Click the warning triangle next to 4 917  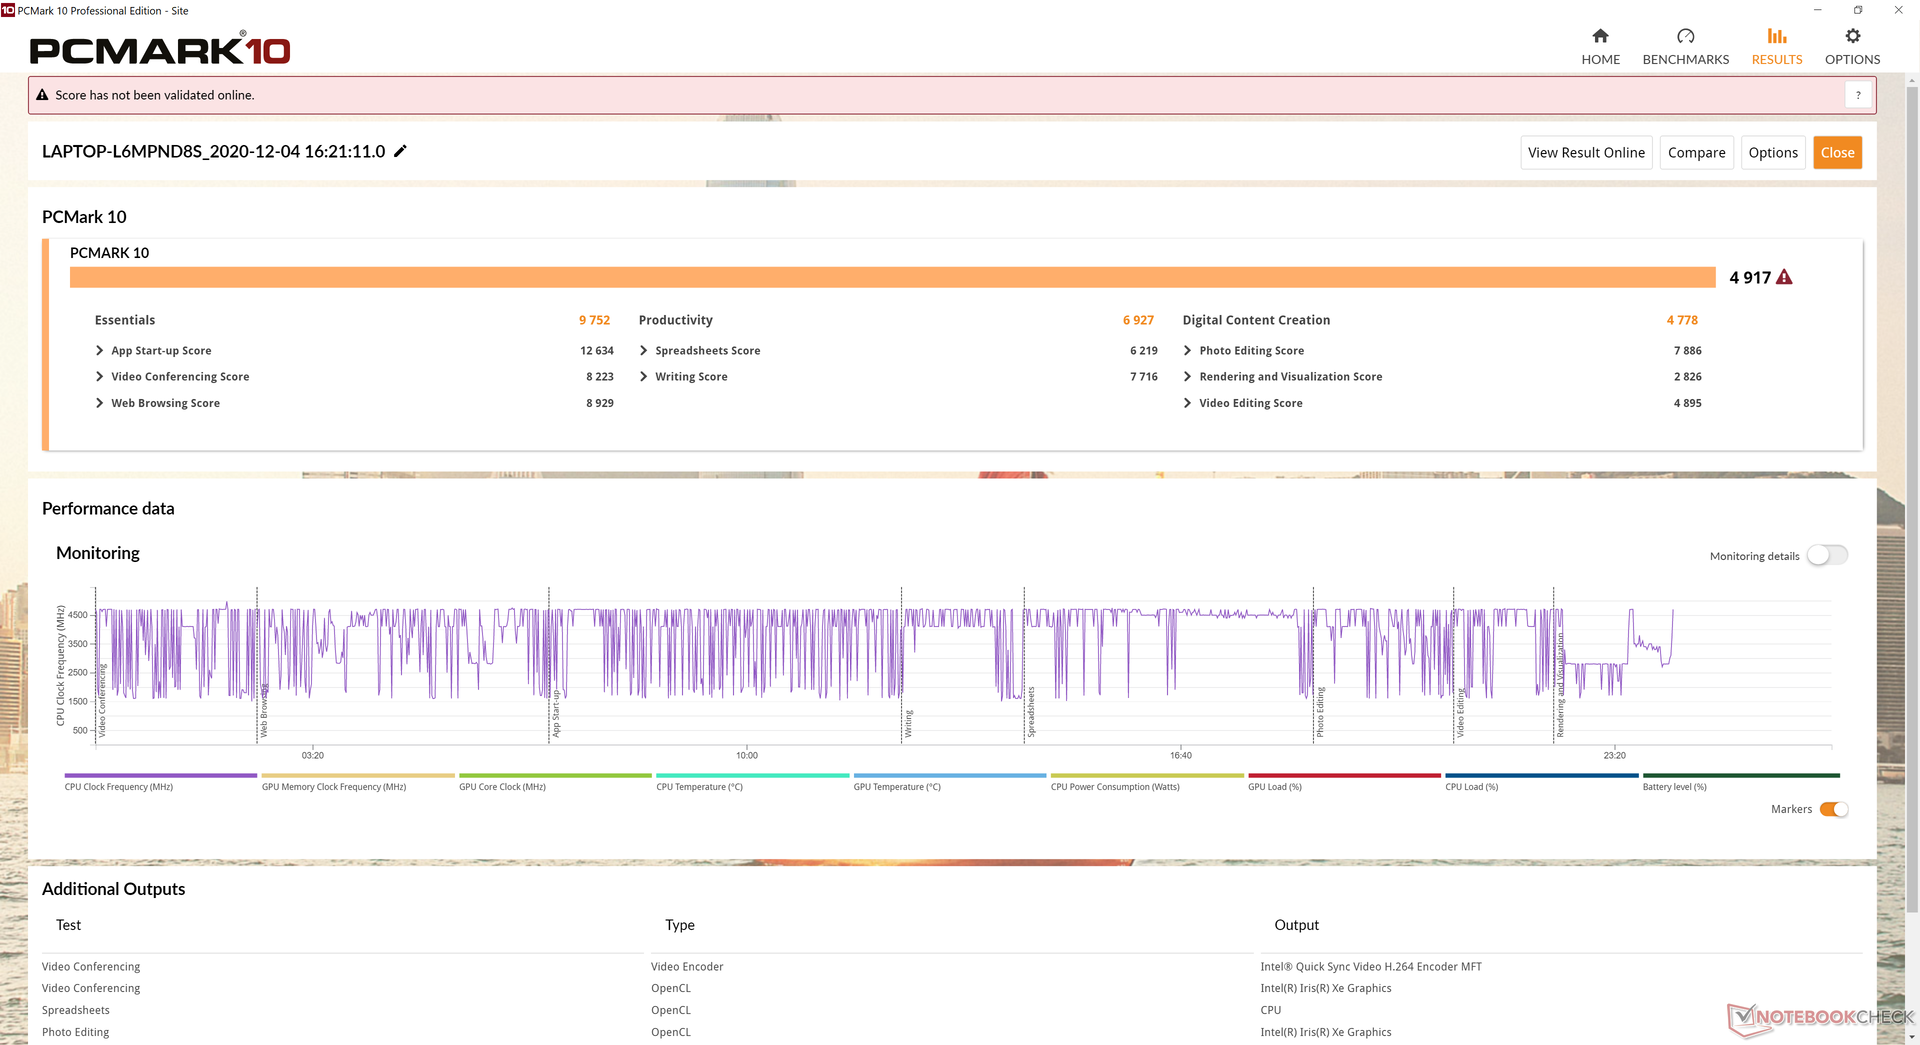[1784, 277]
